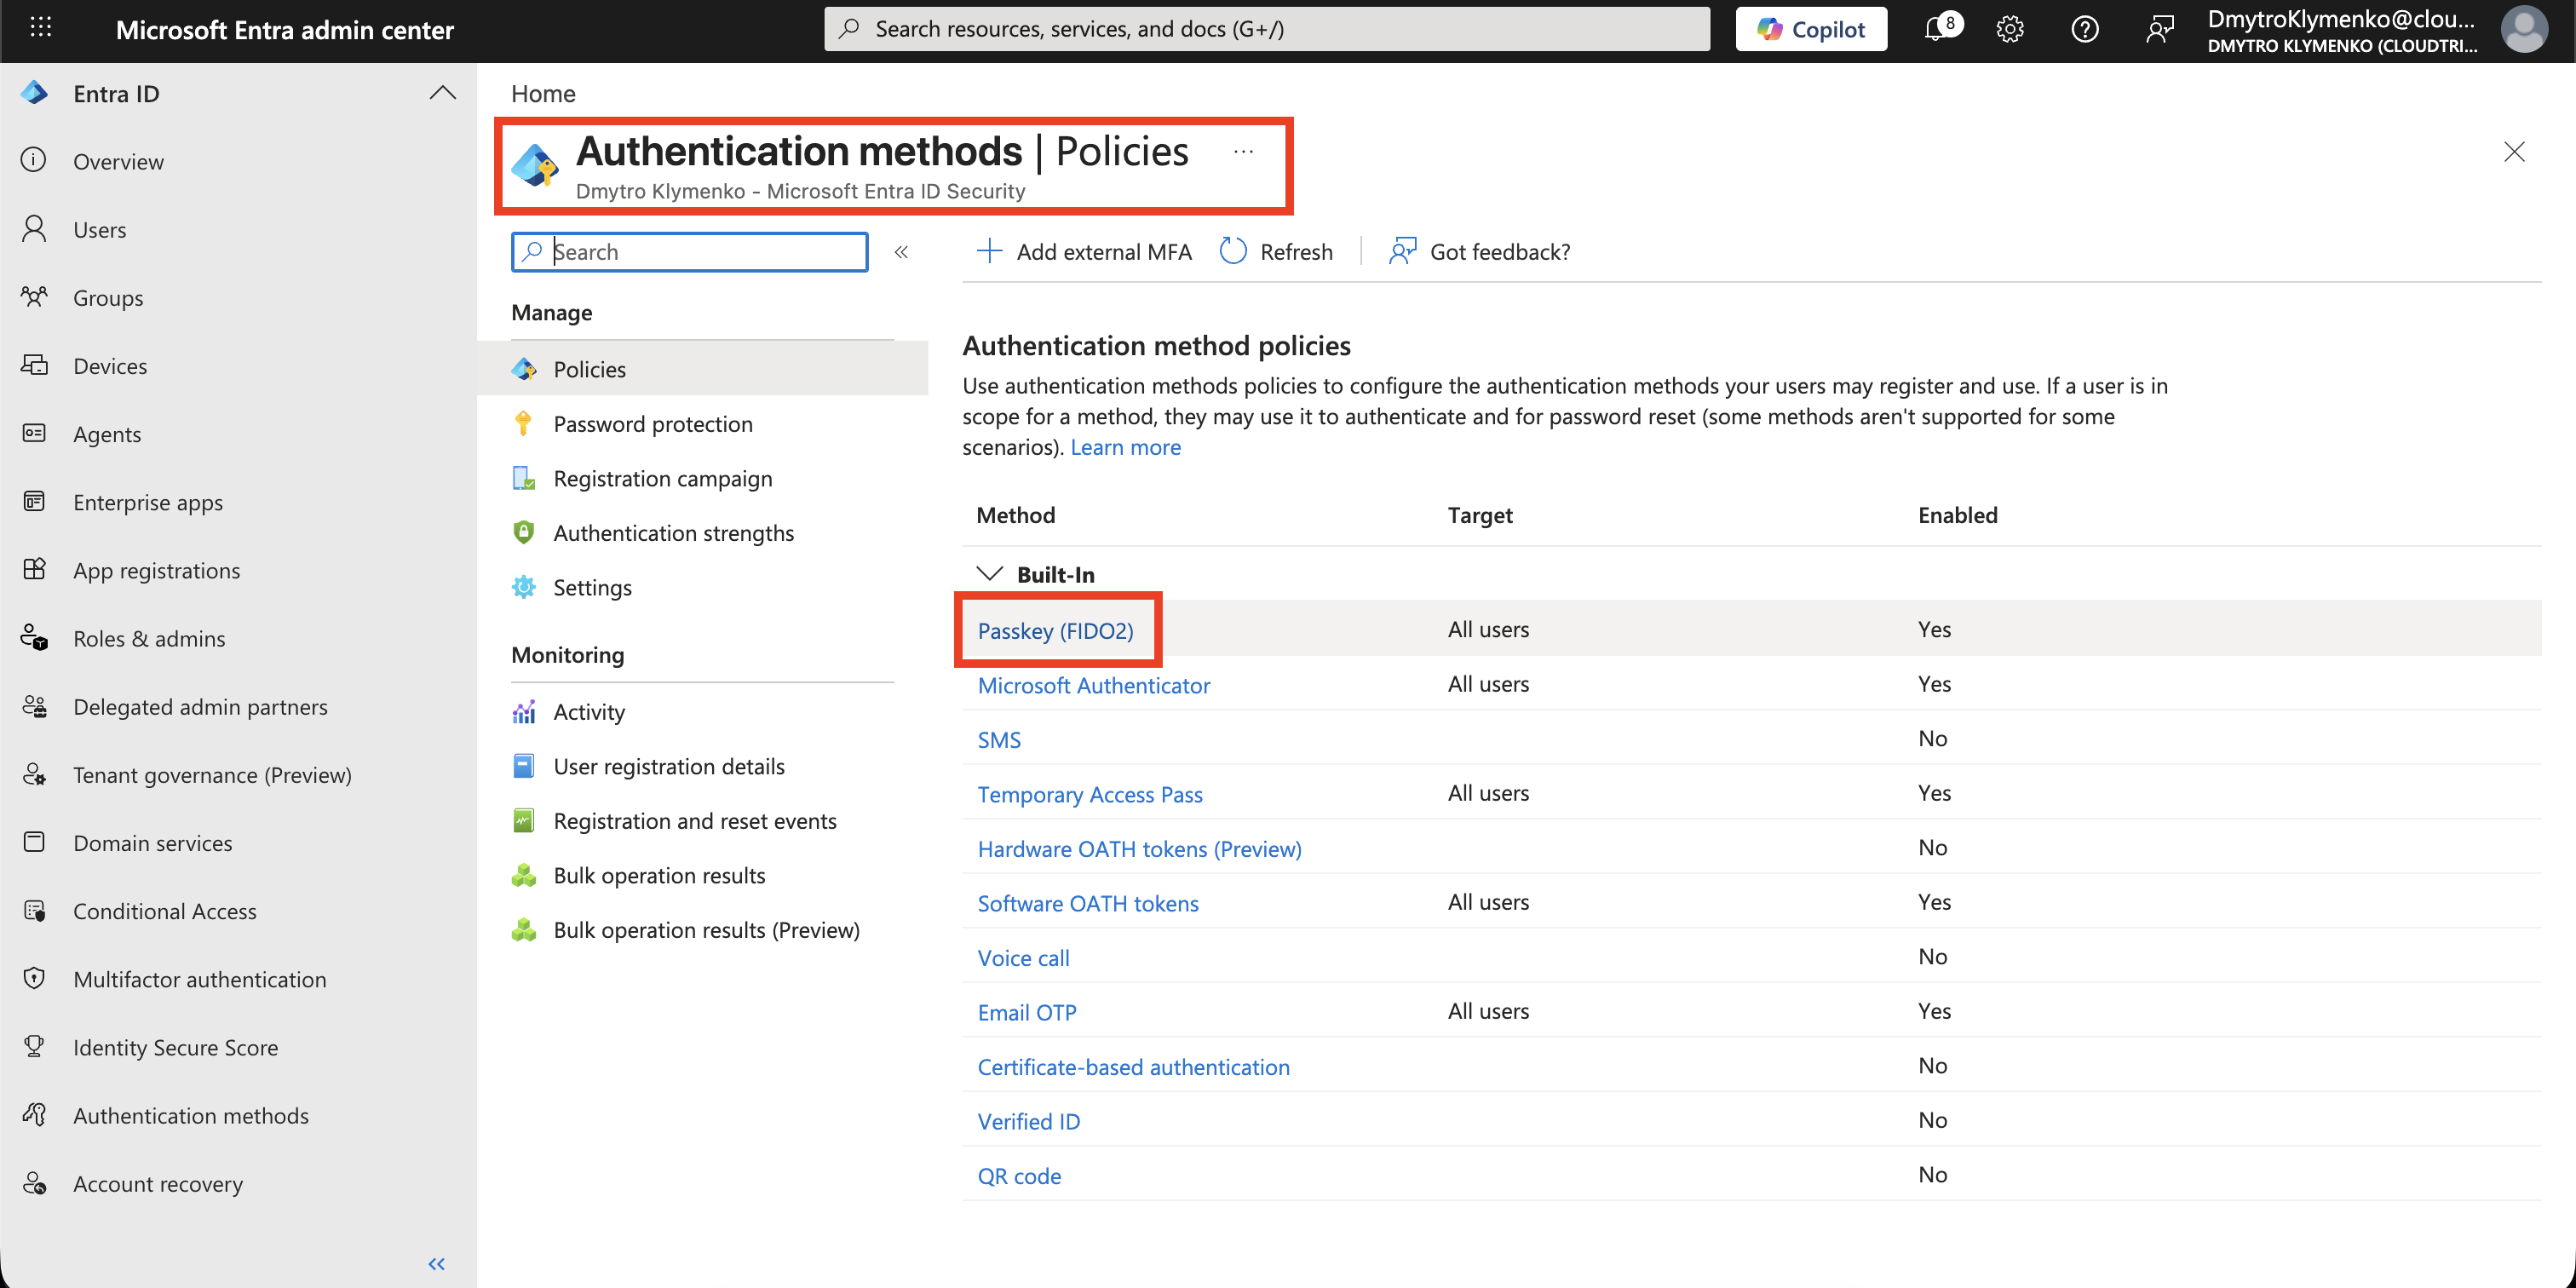Open Email OTP policy
The height and width of the screenshot is (1288, 2576).
1026,1012
